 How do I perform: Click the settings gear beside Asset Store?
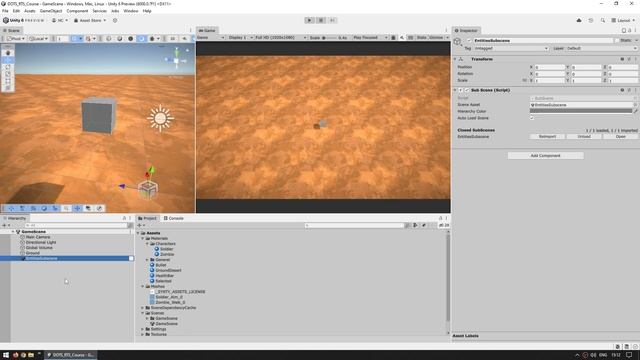(x=115, y=20)
